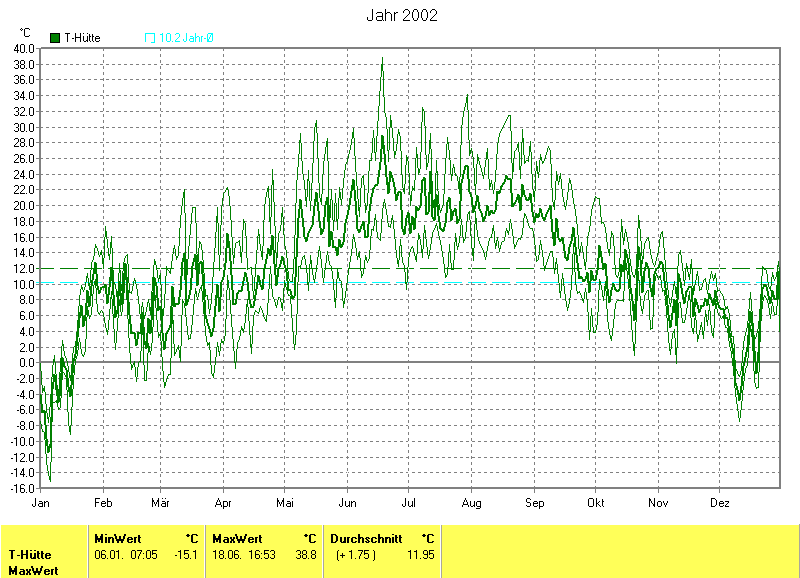Click the cyan Jahr-Ø legend box
The image size is (800, 578).
coord(150,38)
